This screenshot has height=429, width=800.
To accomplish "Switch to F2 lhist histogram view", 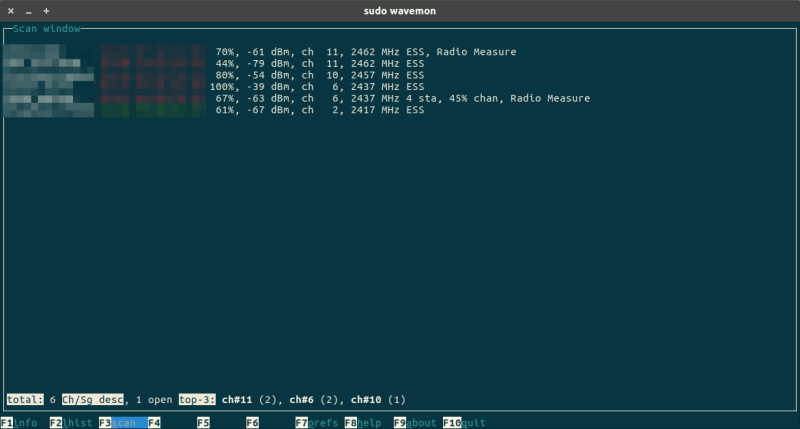I will pyautogui.click(x=70, y=423).
